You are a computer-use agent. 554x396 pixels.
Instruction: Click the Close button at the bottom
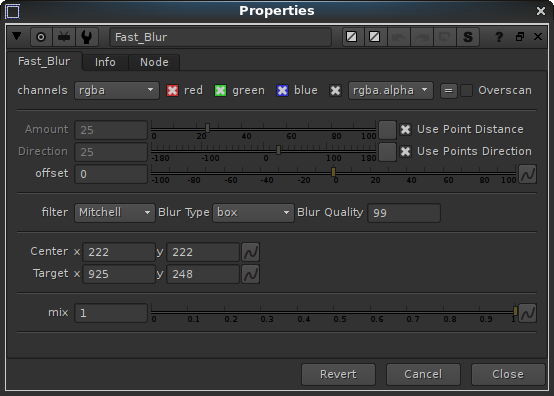tap(508, 374)
